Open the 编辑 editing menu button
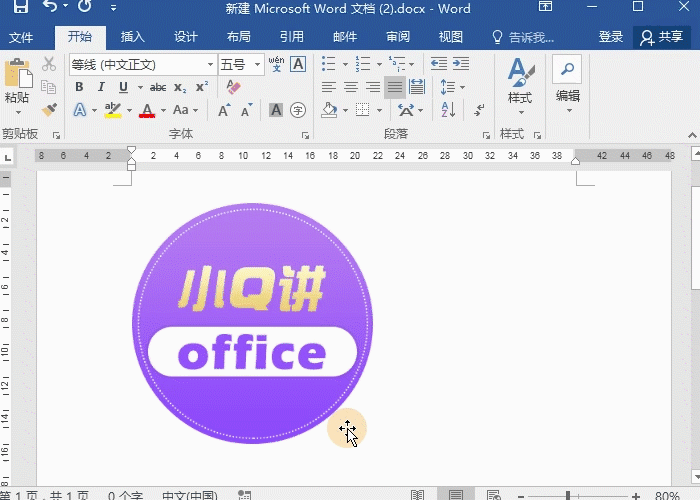Screen dimensions: 700x500 point(567,85)
